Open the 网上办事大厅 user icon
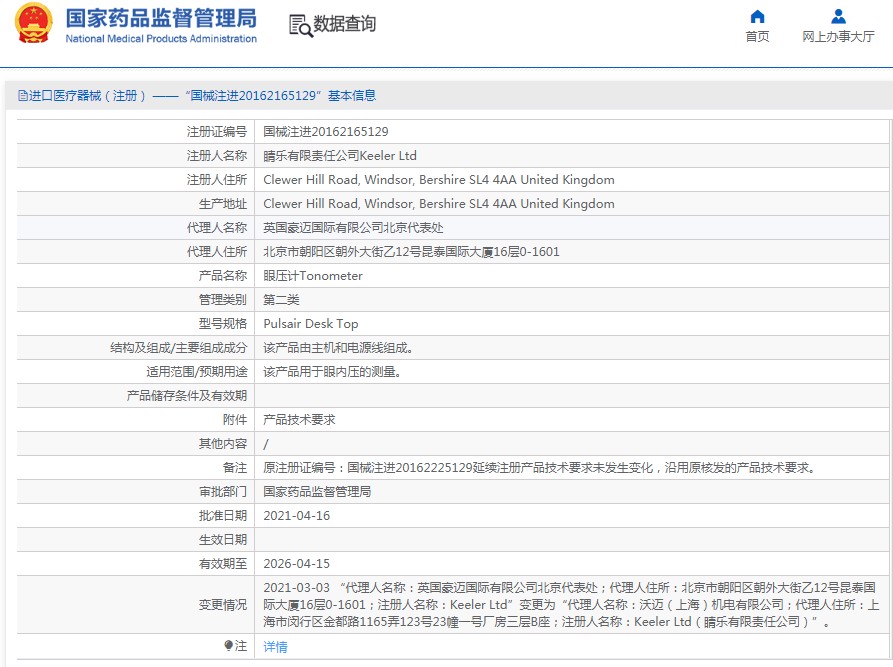The image size is (893, 667). click(x=838, y=16)
